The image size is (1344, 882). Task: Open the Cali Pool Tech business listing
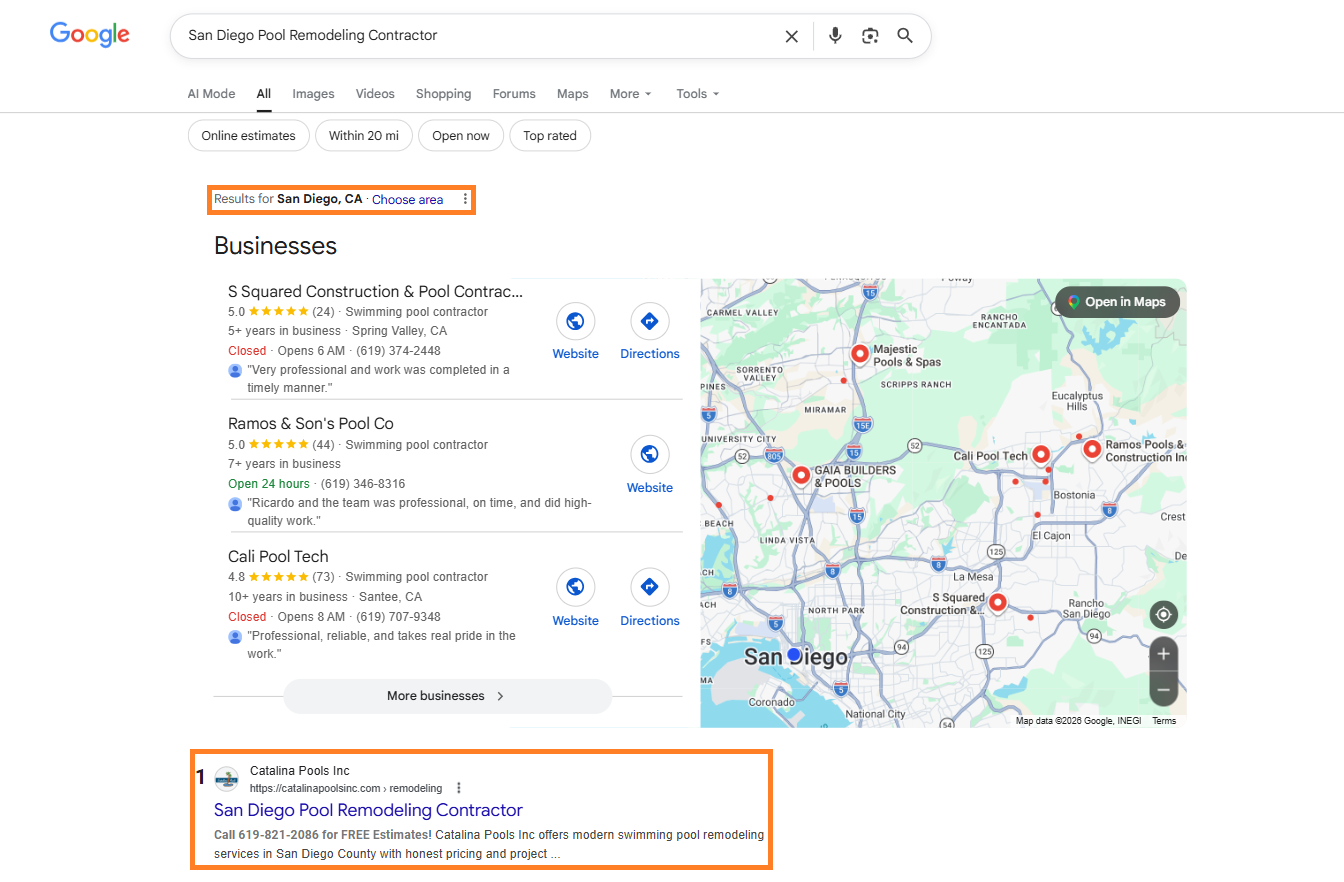point(278,557)
